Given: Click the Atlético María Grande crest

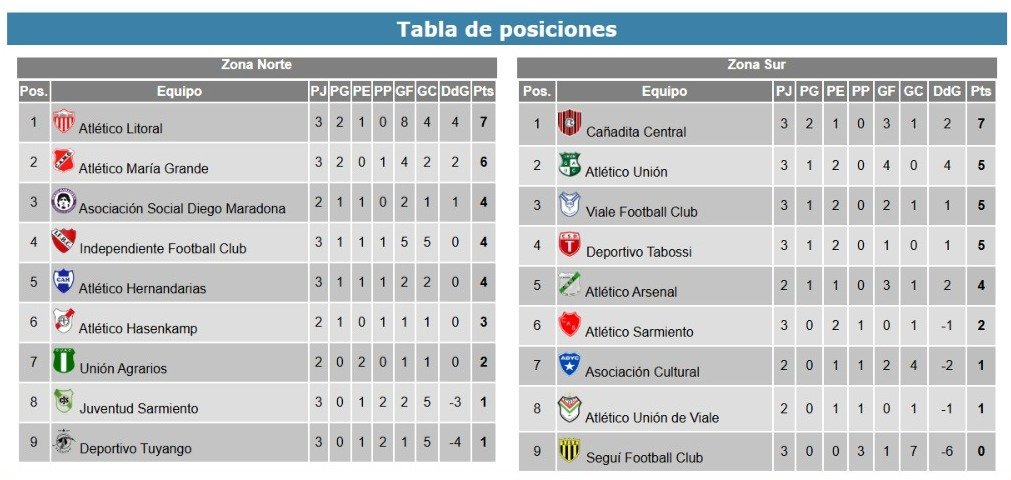Looking at the screenshot, I should pyautogui.click(x=64, y=161).
